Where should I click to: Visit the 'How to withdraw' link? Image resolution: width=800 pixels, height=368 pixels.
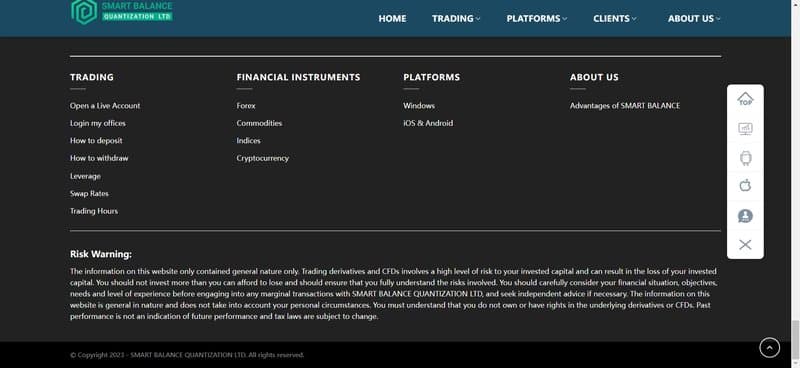pos(99,158)
